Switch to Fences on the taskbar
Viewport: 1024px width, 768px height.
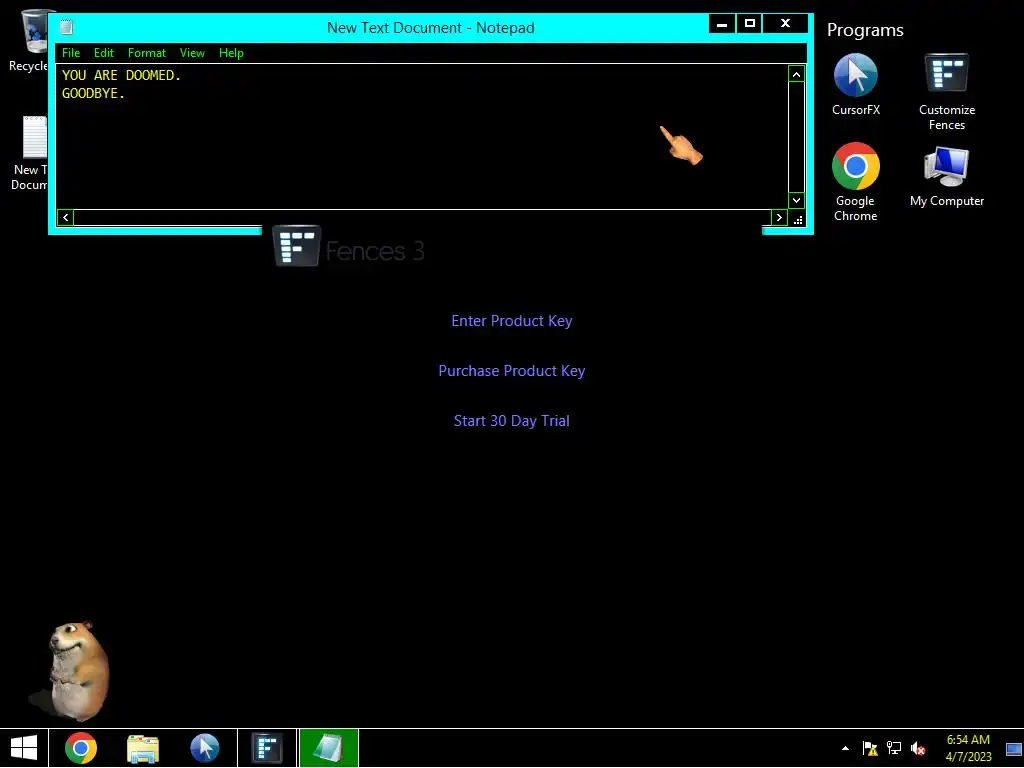coord(267,748)
